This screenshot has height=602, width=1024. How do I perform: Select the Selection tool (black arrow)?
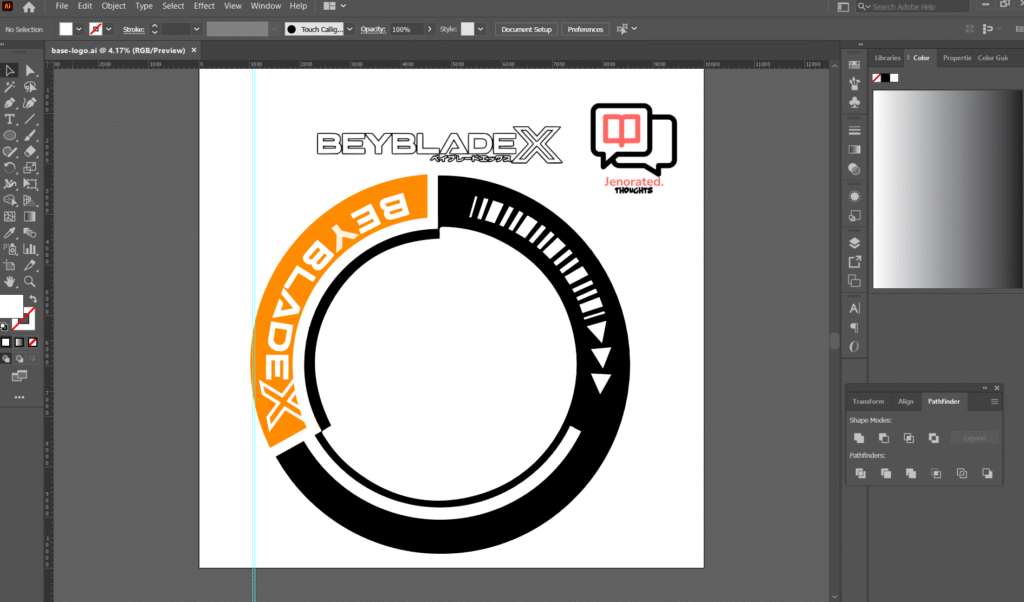click(10, 71)
